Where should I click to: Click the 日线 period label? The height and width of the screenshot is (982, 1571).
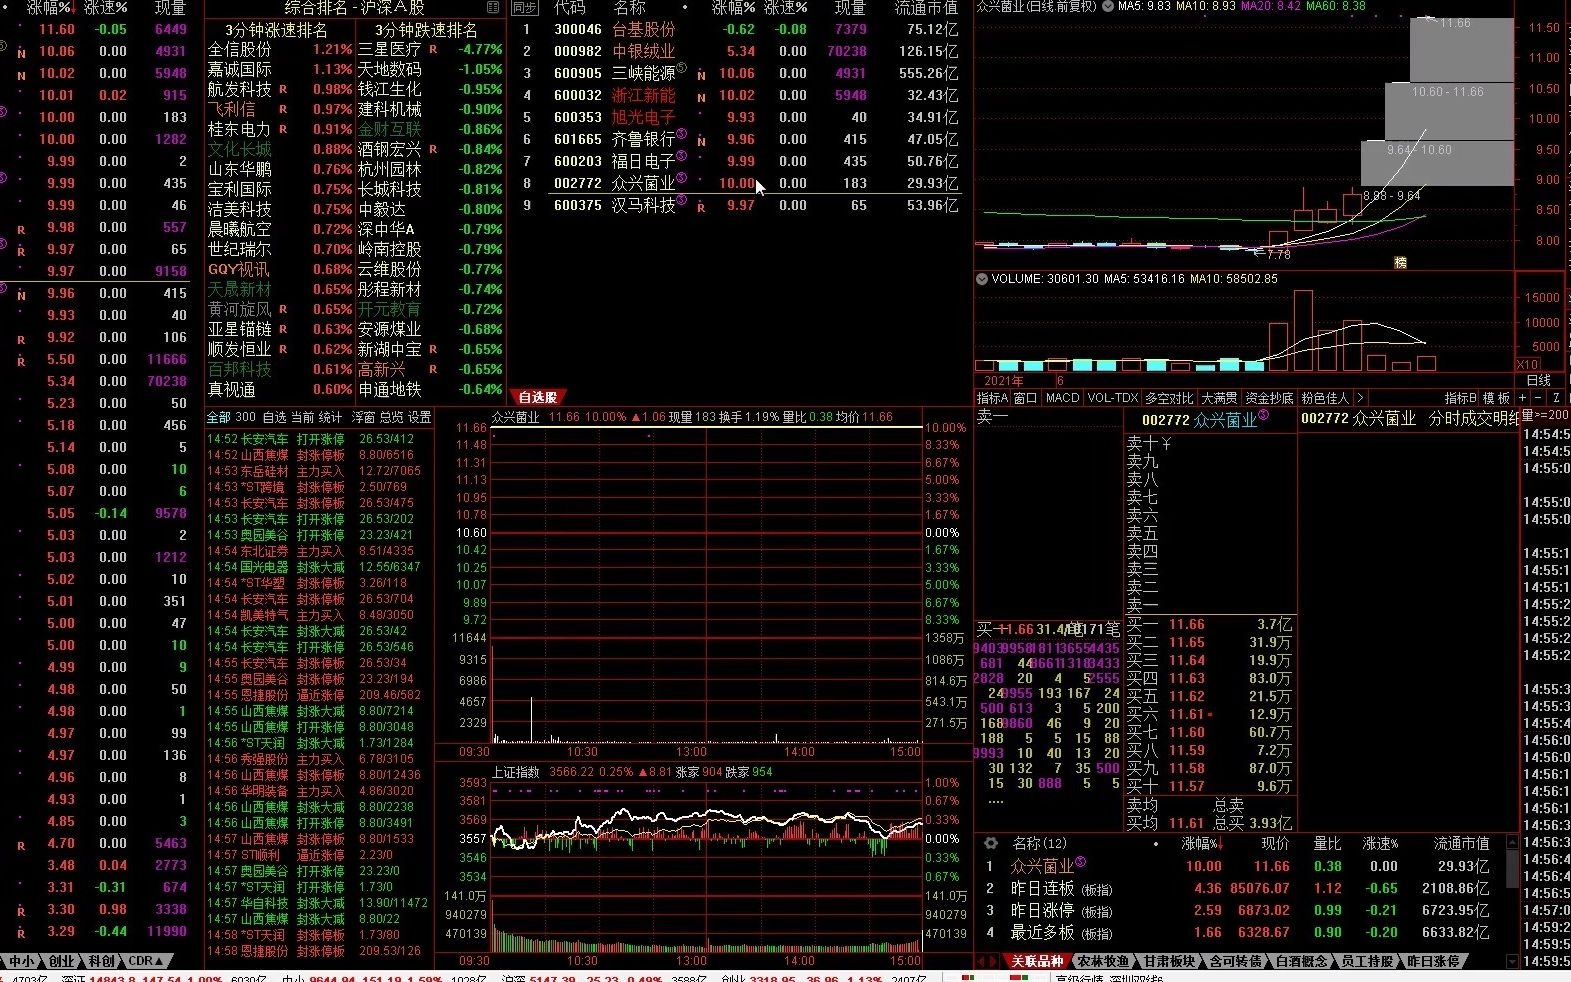[1538, 380]
